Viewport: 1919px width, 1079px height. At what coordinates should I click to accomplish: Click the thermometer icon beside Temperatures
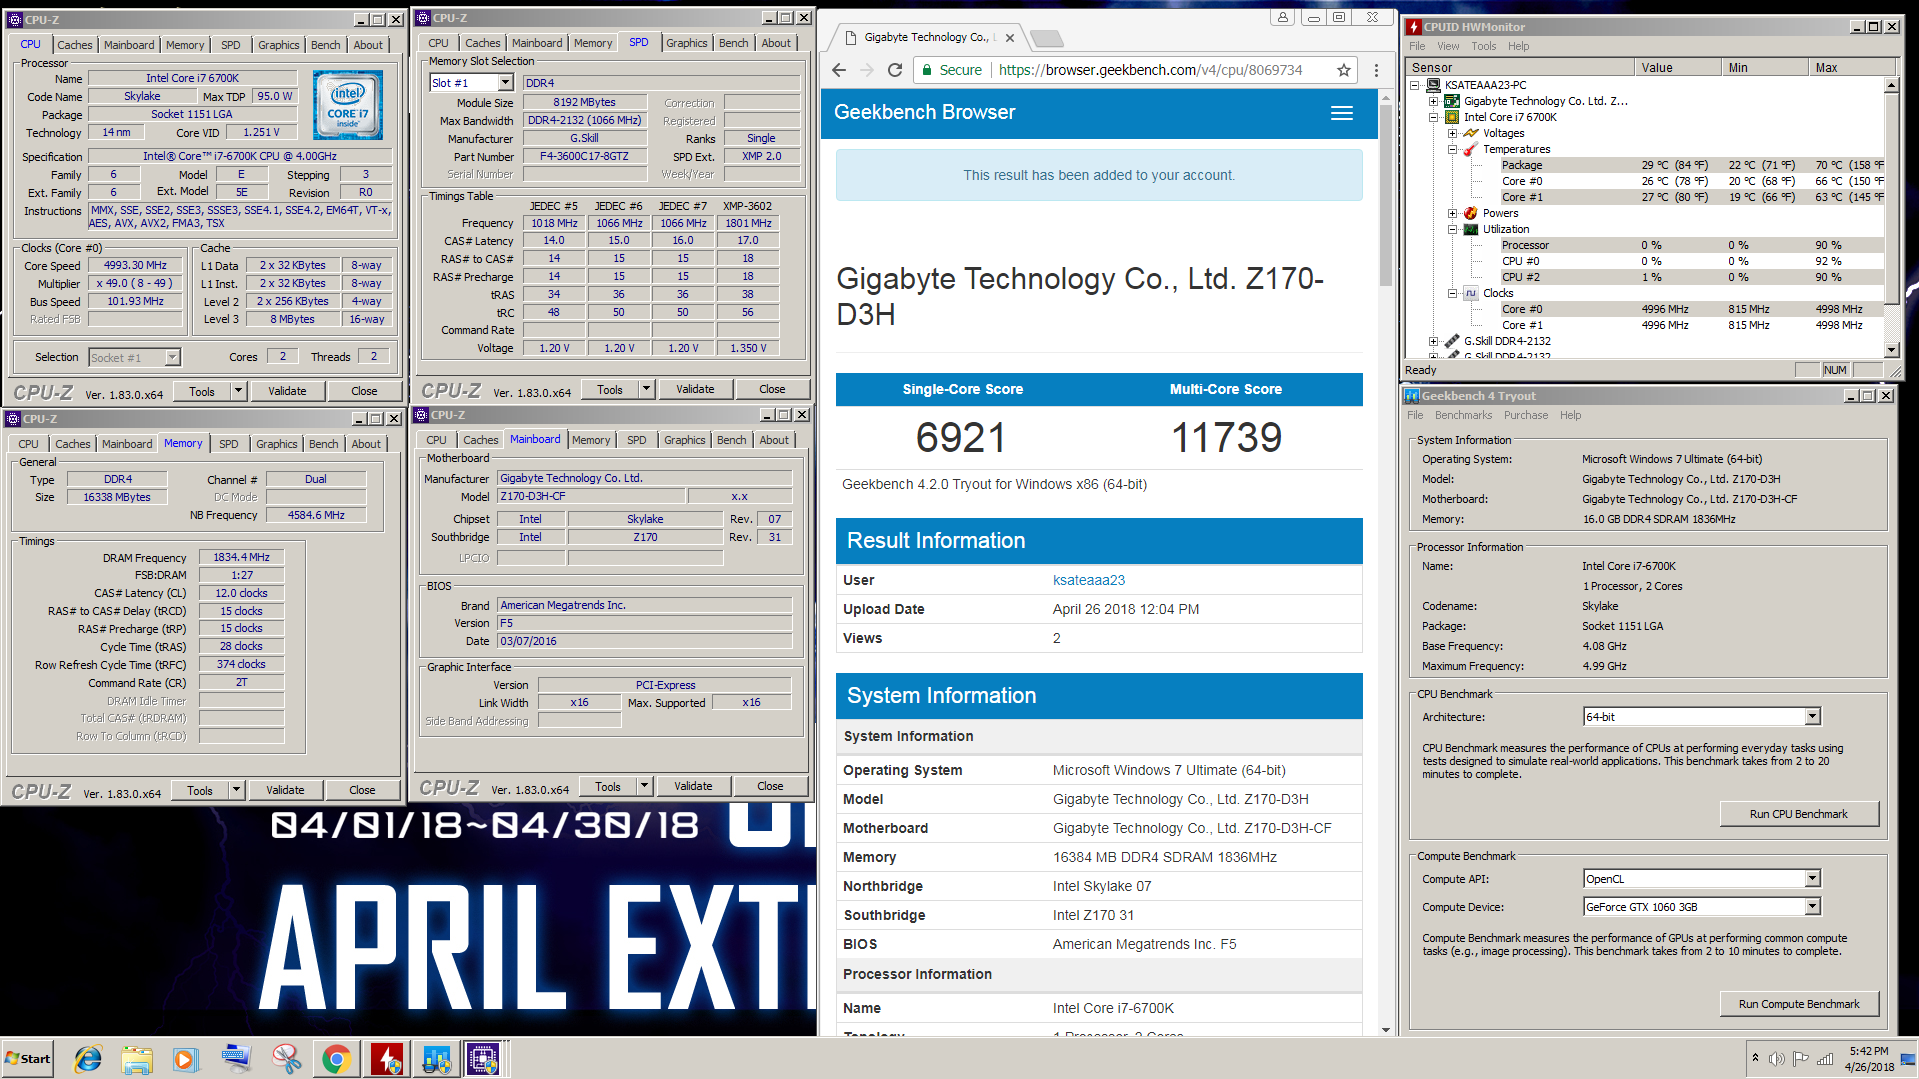click(1471, 149)
